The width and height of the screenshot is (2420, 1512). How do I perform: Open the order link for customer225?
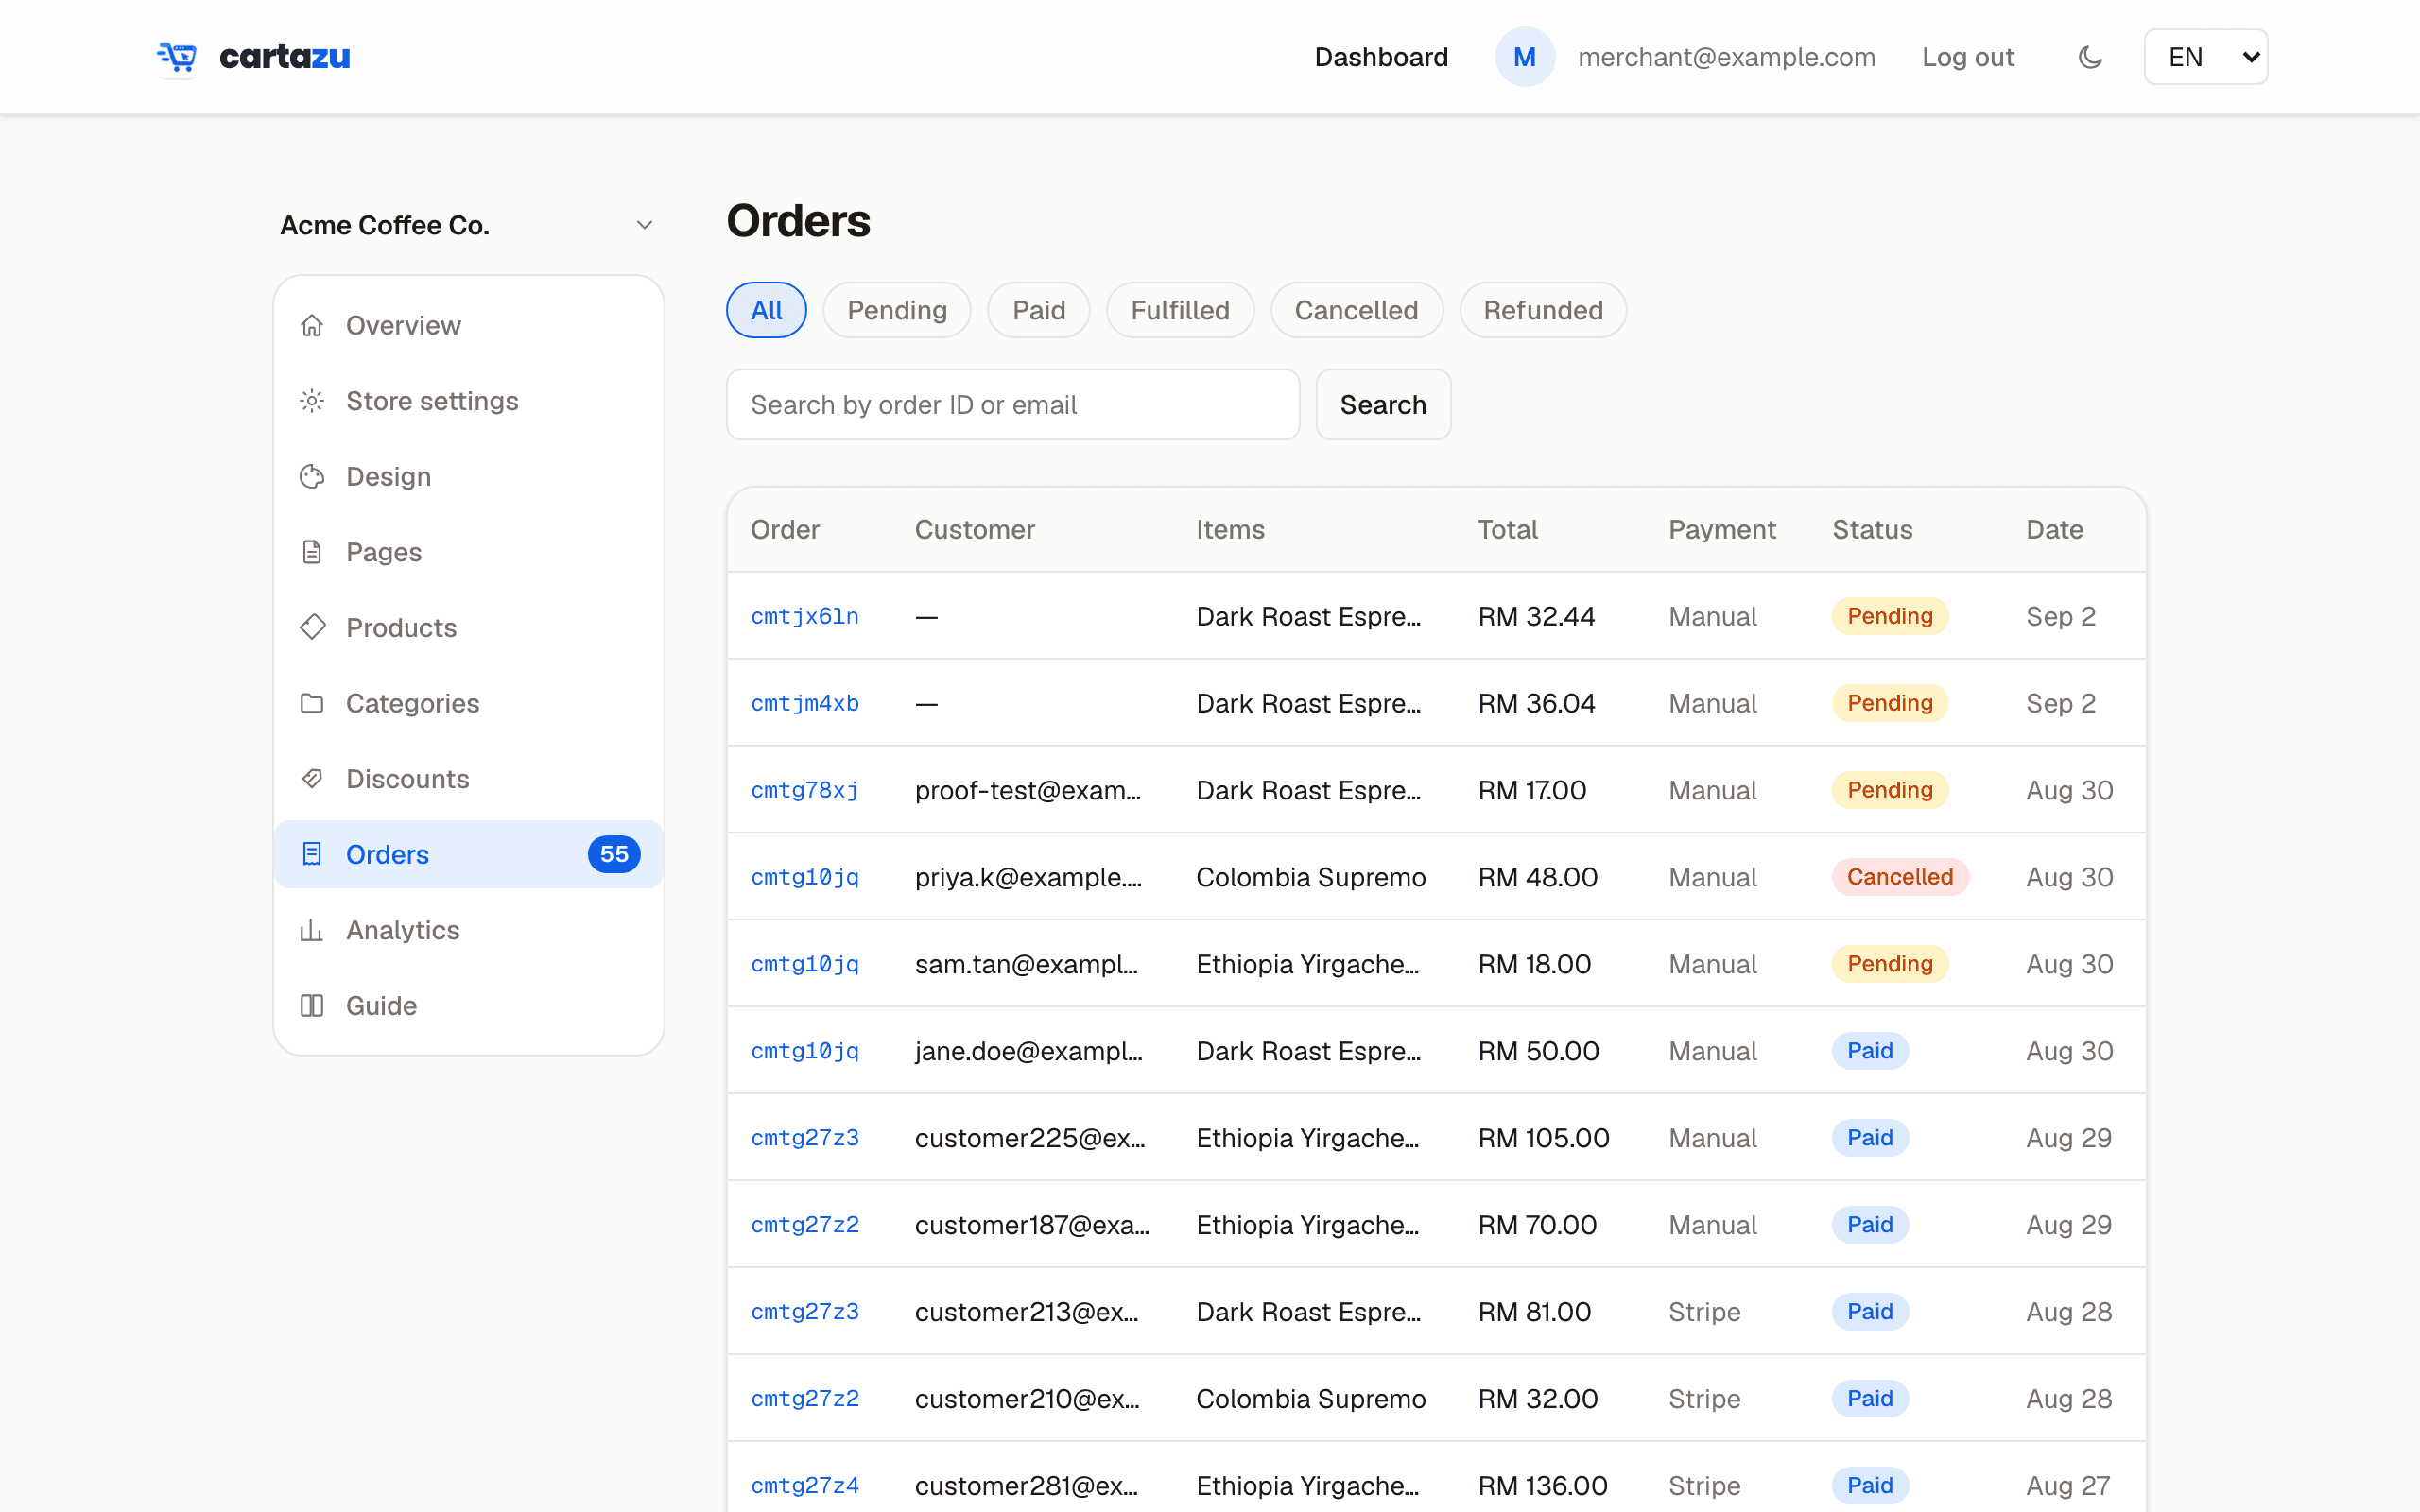point(805,1138)
